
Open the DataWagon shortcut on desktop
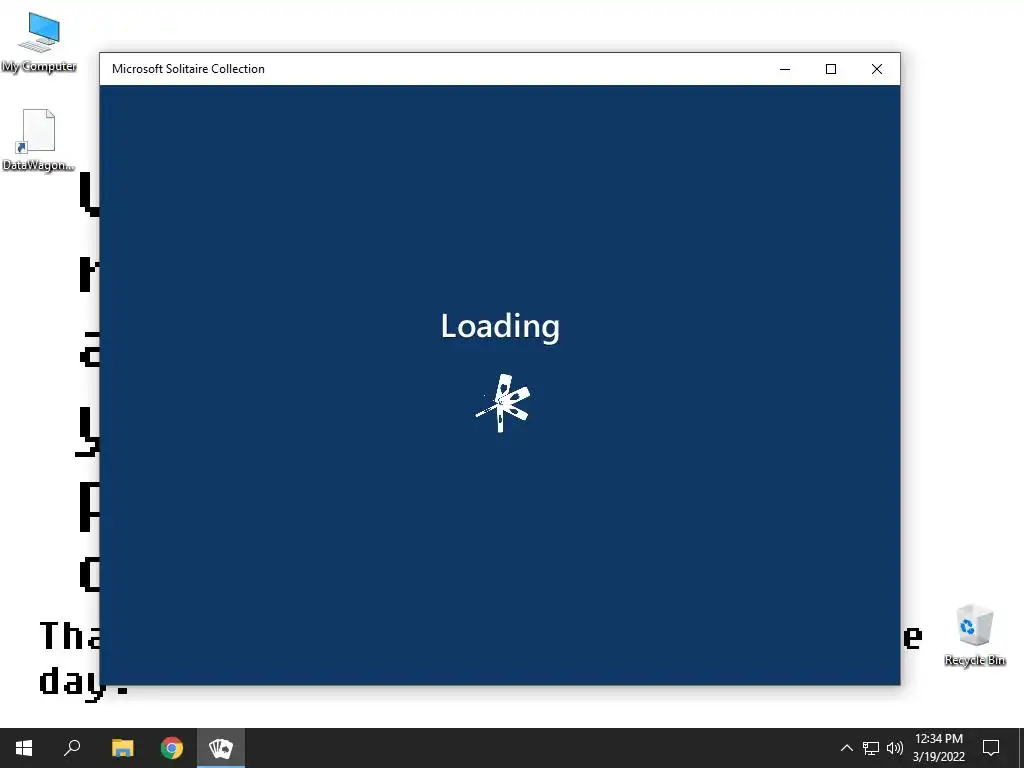pyautogui.click(x=38, y=140)
